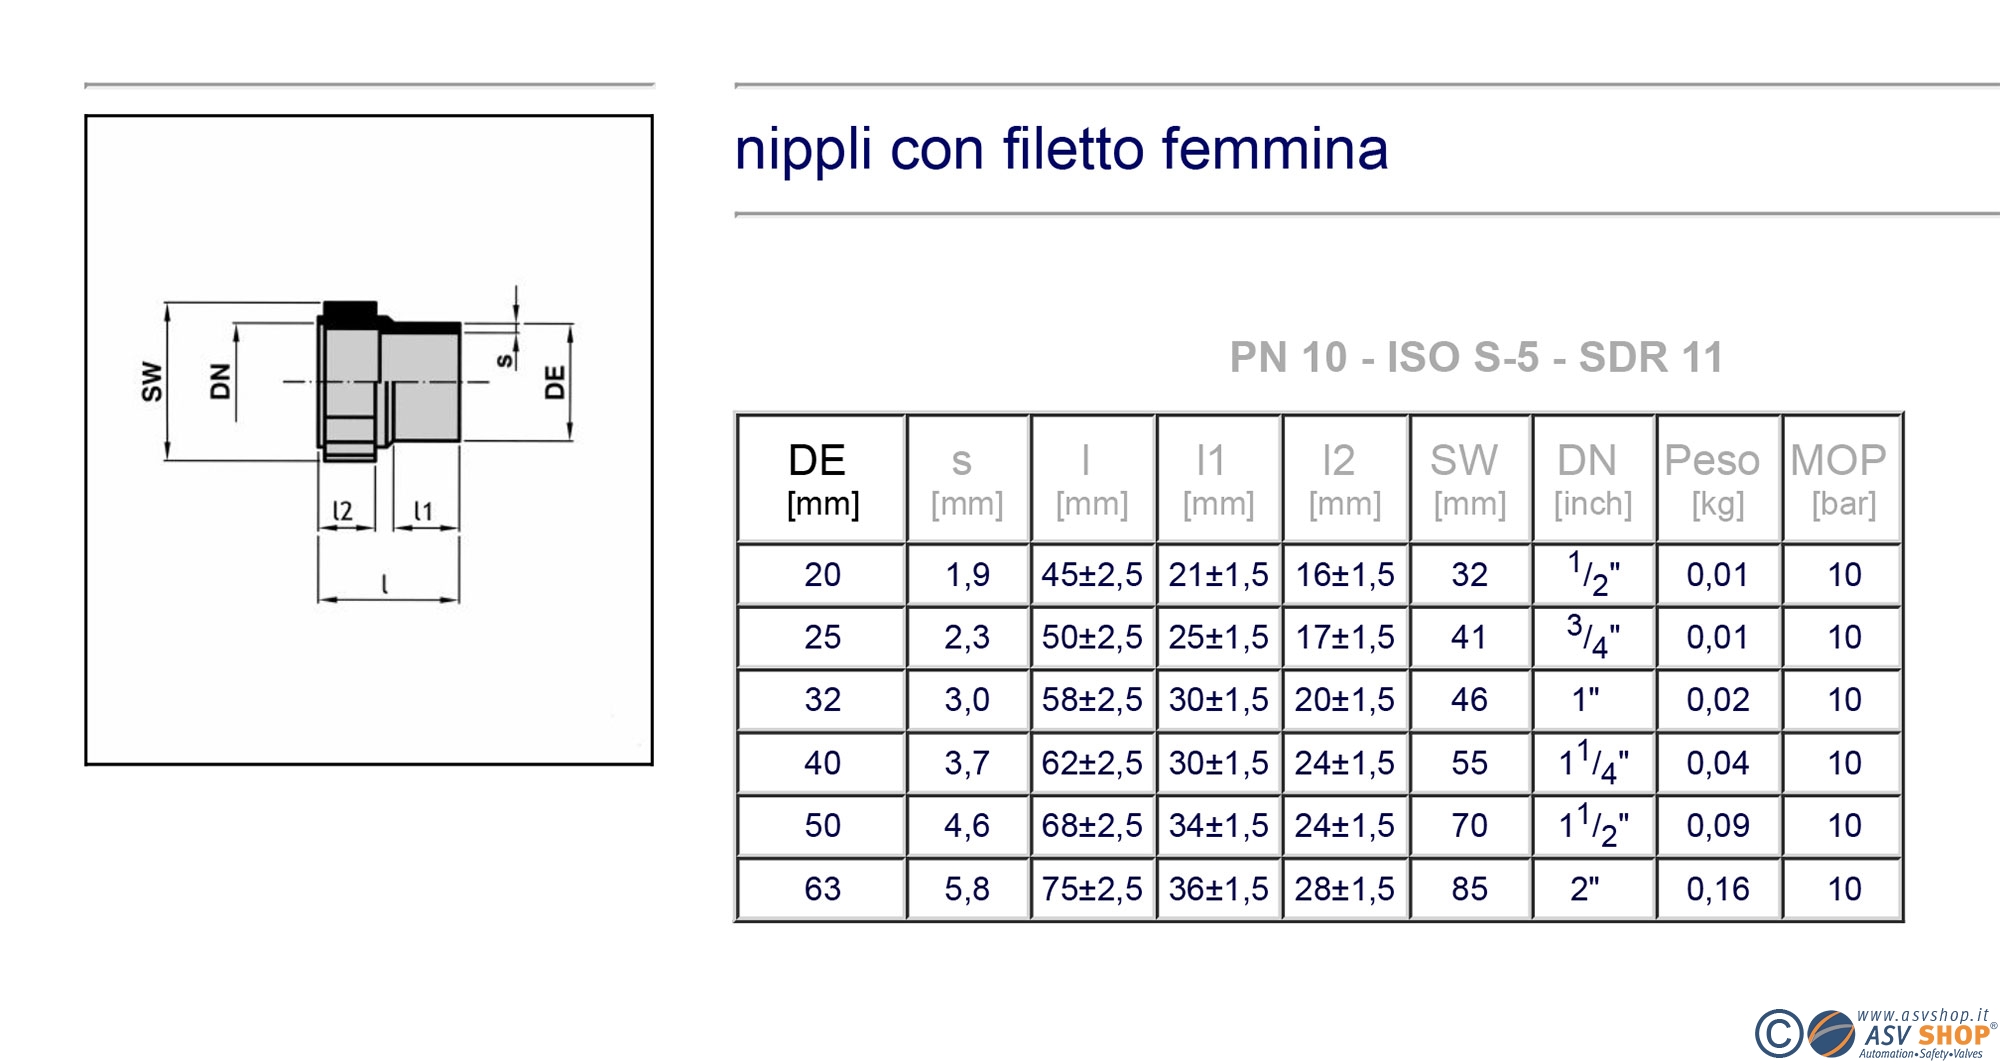Click the copyright symbol icon
The height and width of the screenshot is (1064, 2000).
1778,1034
